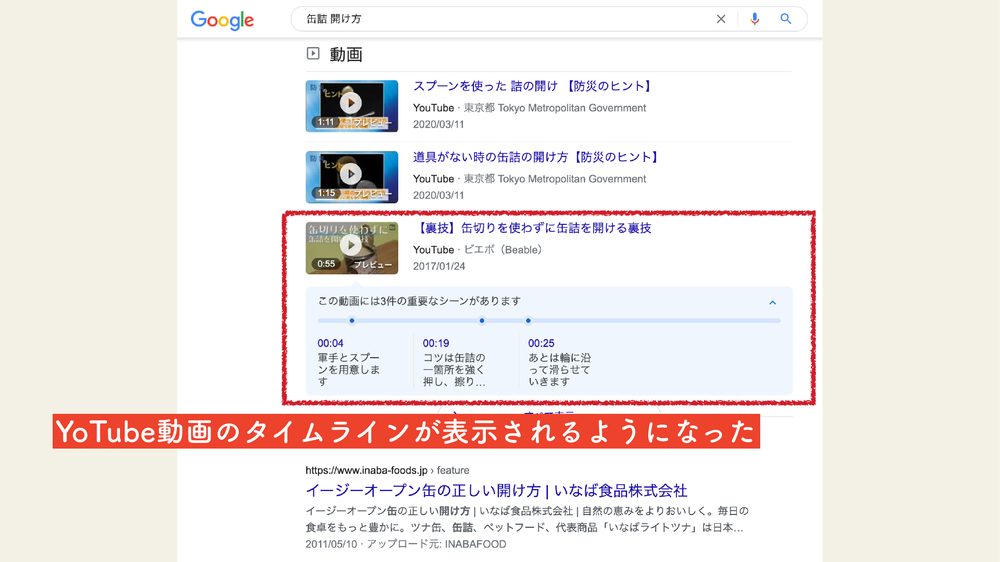1000x562 pixels.
Task: Clear the search box with the X icon
Action: pyautogui.click(x=721, y=19)
